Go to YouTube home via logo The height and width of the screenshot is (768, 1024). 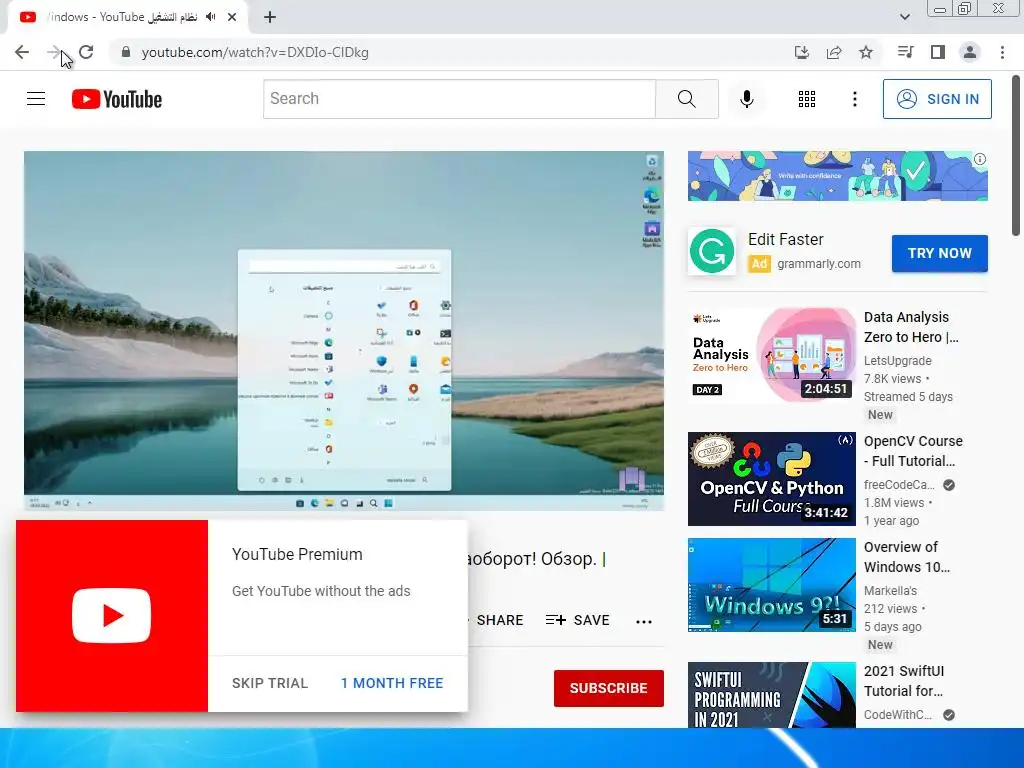117,99
